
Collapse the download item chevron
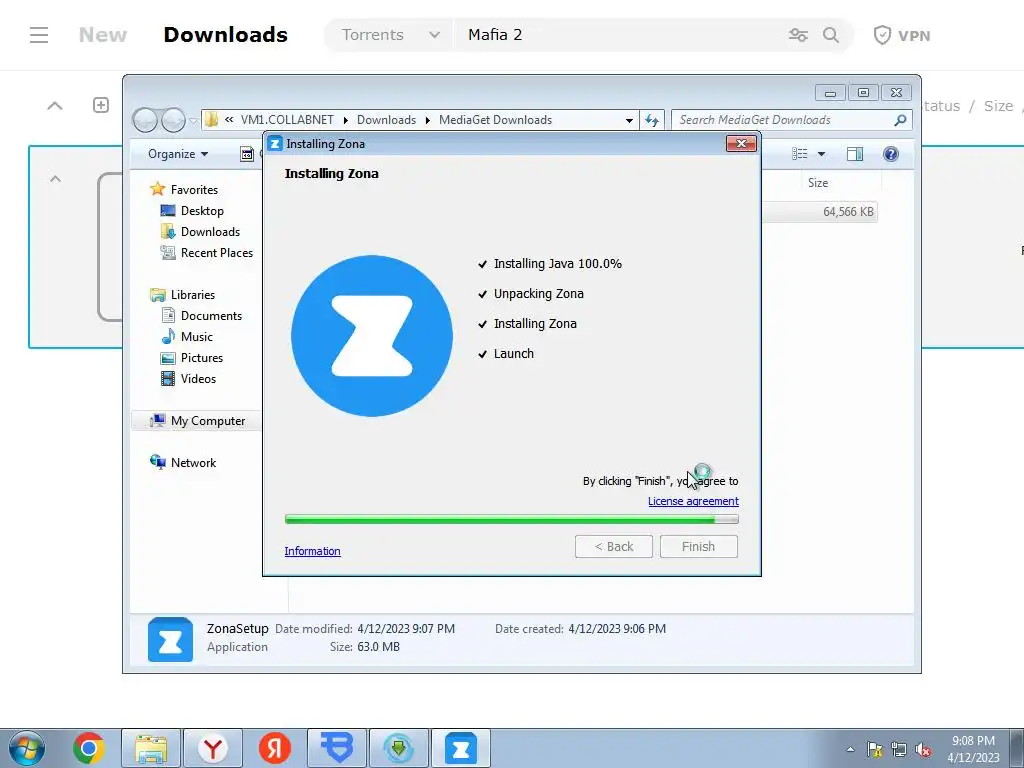56,179
